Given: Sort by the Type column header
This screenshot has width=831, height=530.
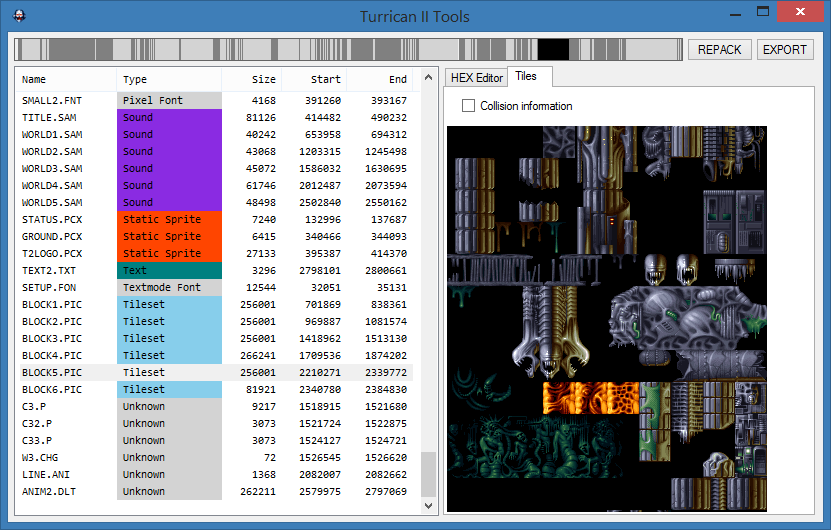Looking at the screenshot, I should tap(169, 80).
